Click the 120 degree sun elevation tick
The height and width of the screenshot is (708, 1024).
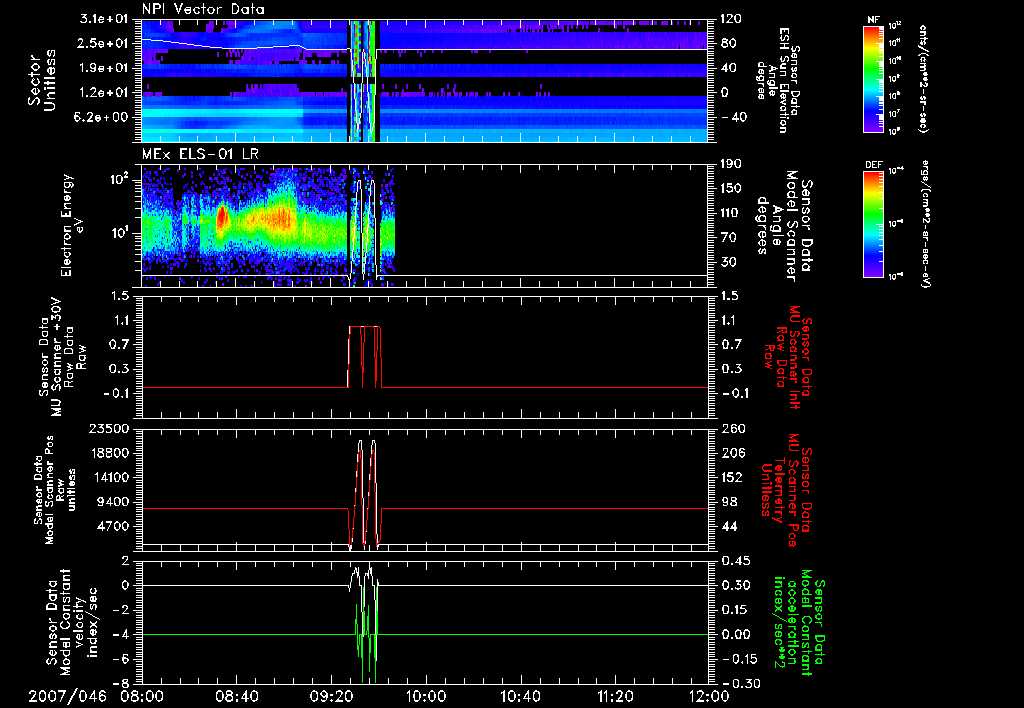[x=731, y=19]
